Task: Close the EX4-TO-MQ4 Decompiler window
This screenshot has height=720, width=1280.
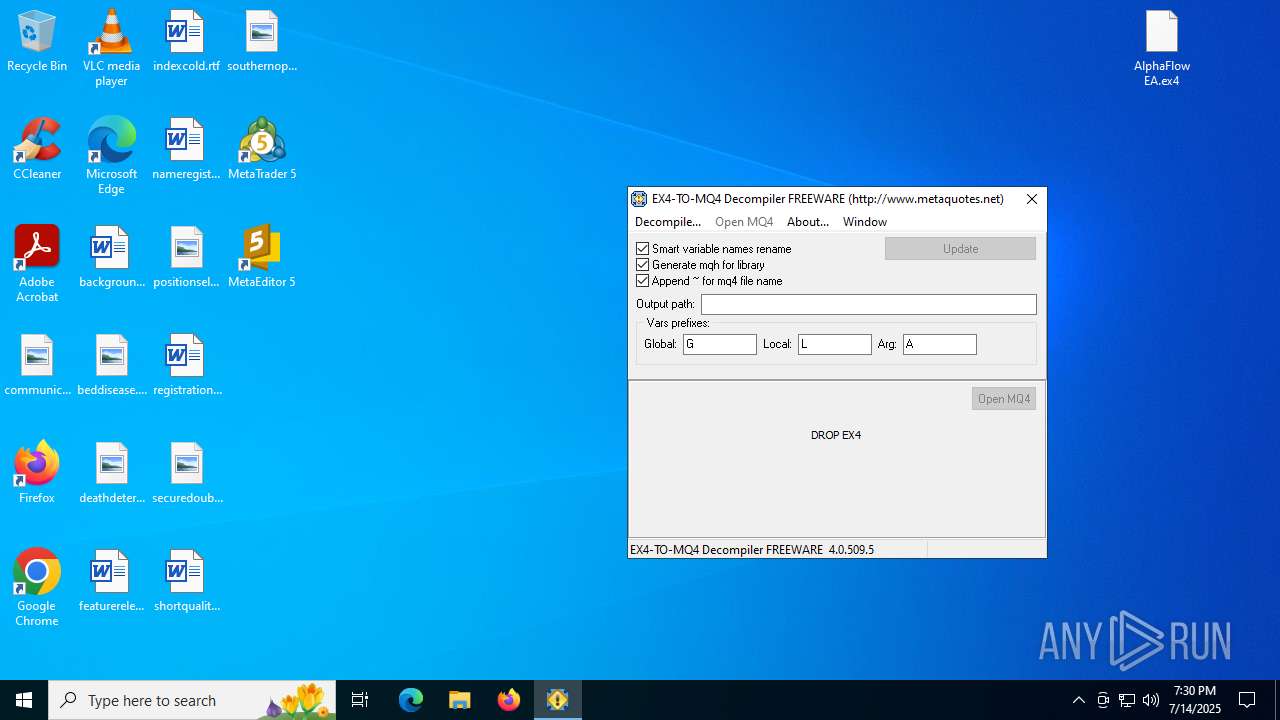Action: (x=1032, y=199)
